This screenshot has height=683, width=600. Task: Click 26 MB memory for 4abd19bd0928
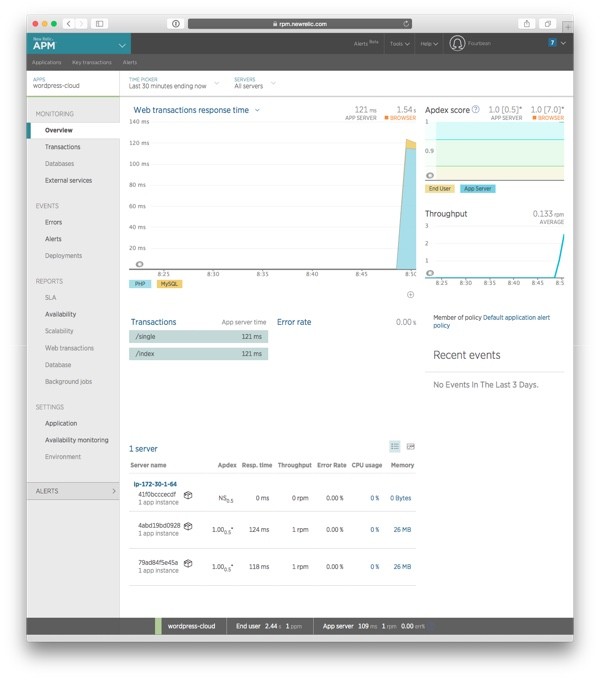tap(402, 530)
